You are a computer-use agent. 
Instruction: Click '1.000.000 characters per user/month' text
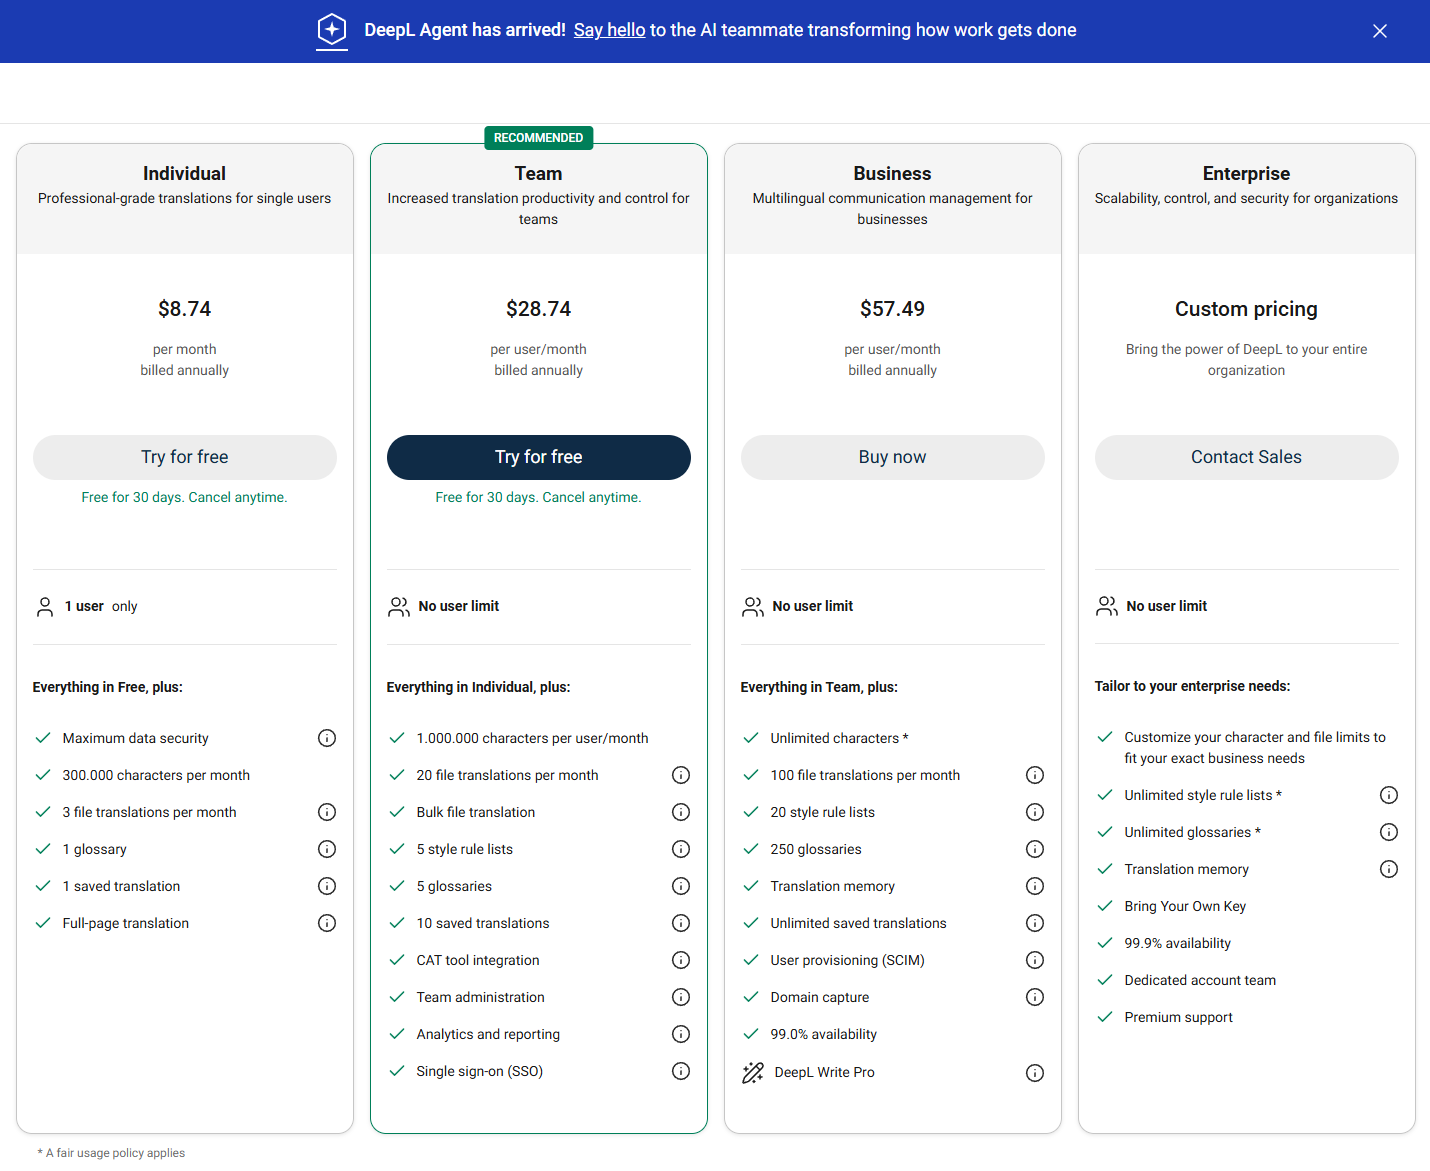point(533,738)
